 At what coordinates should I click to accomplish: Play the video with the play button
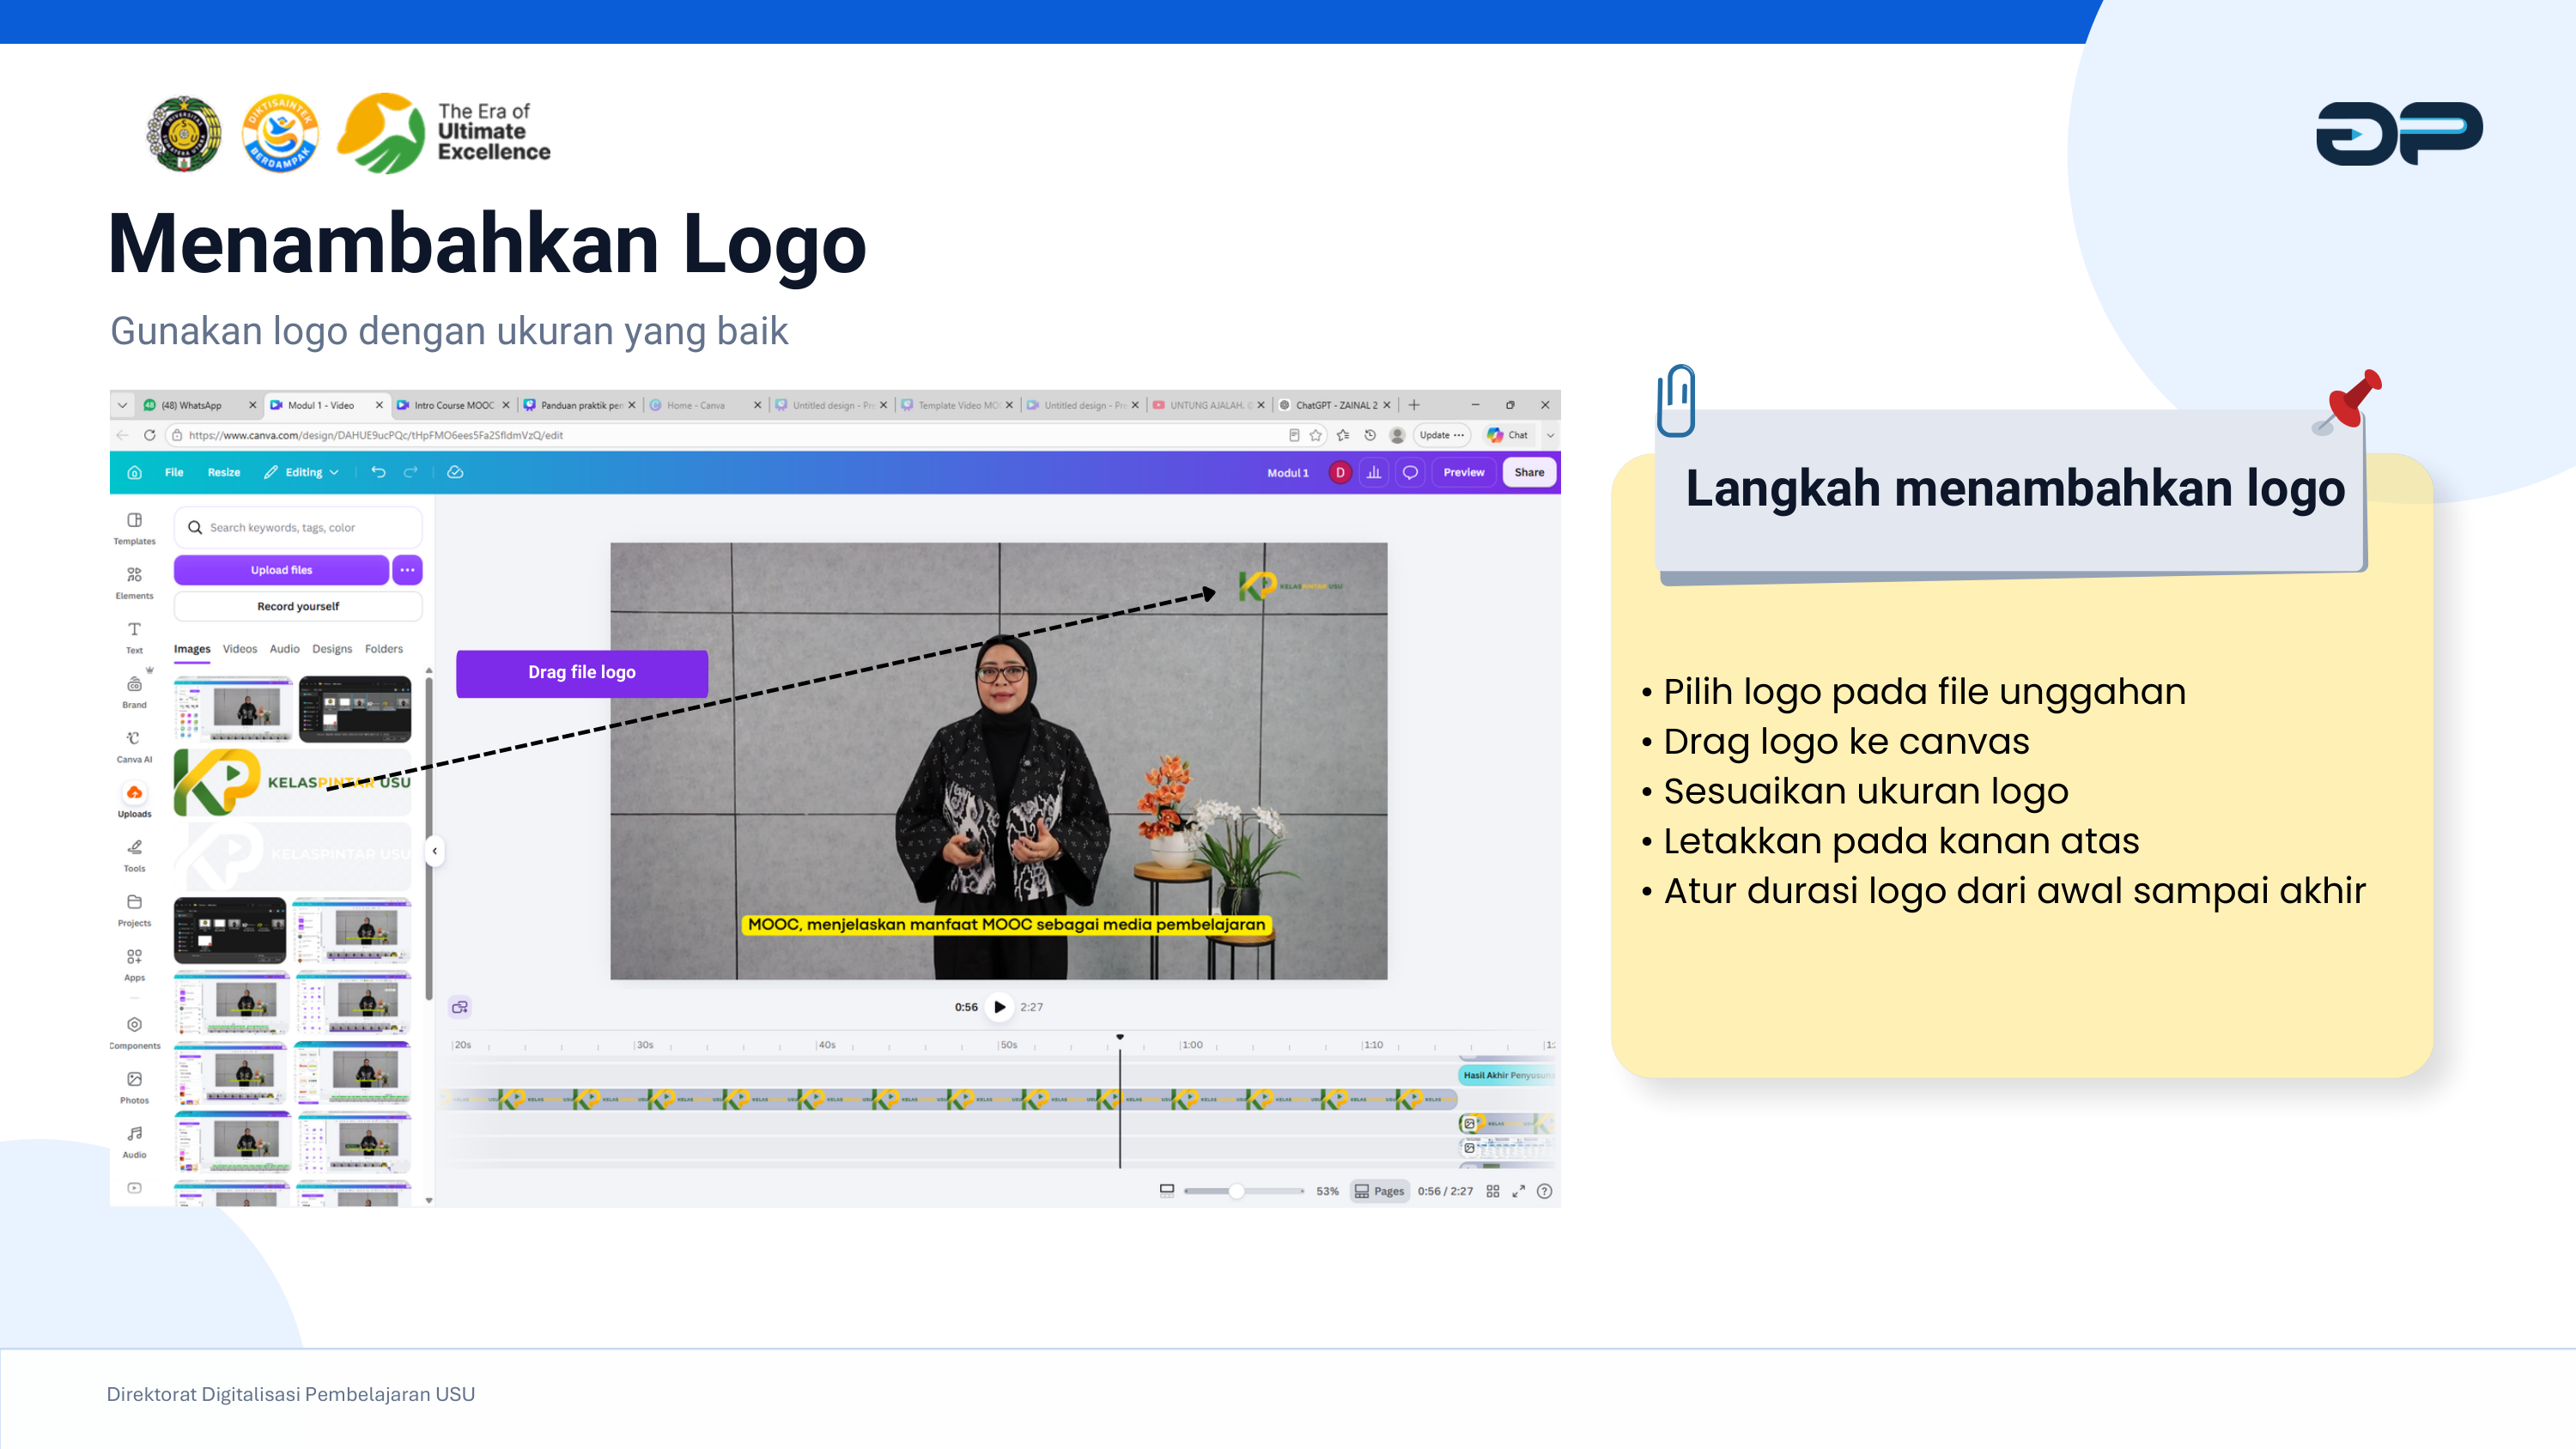click(x=999, y=1007)
